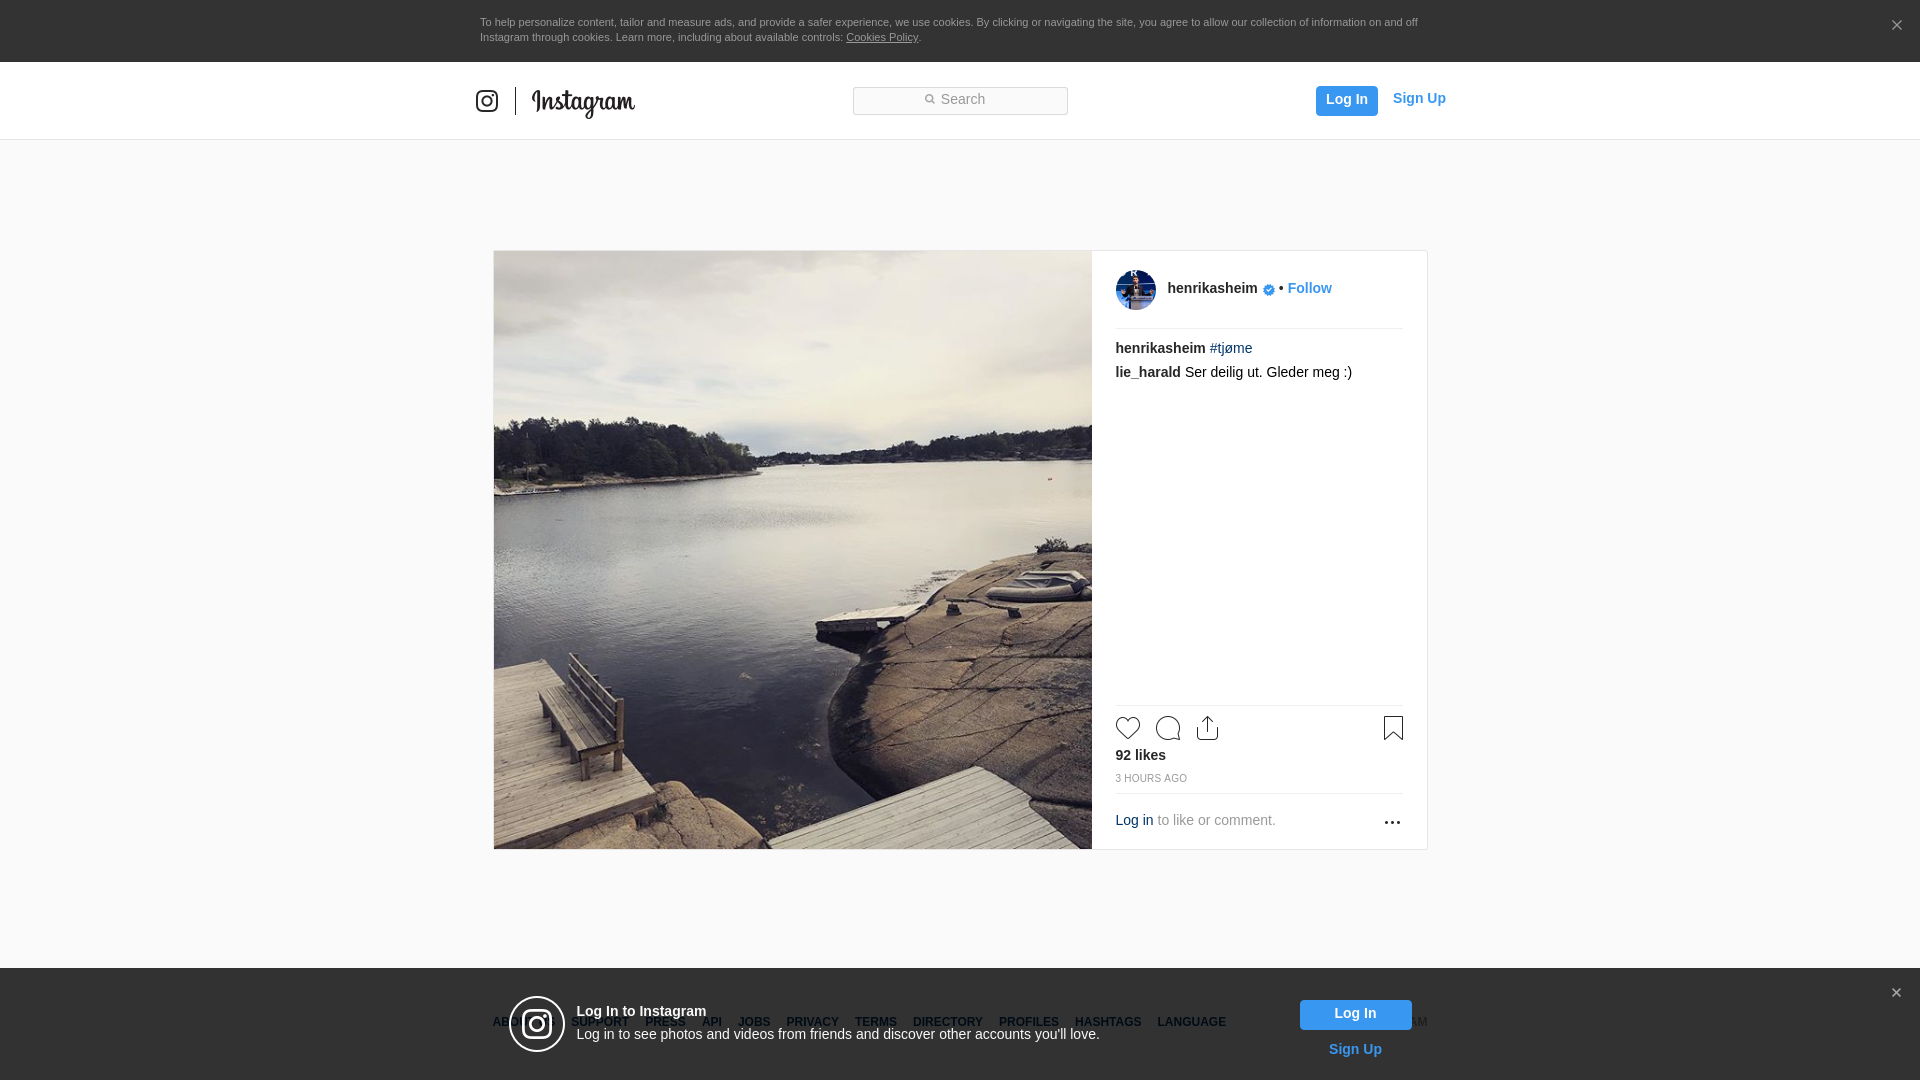Click Sign Up in bottom banner
The height and width of the screenshot is (1080, 1920).
point(1354,1049)
